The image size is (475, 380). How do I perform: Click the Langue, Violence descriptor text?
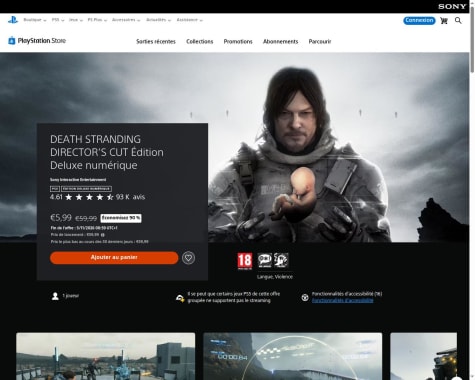click(x=275, y=277)
